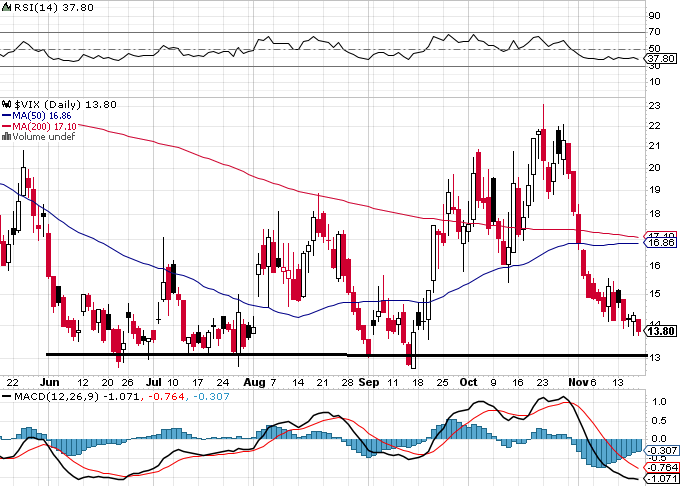Click the MACD axis label 1.0
Image resolution: width=686 pixels, height=486 pixels.
[659, 402]
